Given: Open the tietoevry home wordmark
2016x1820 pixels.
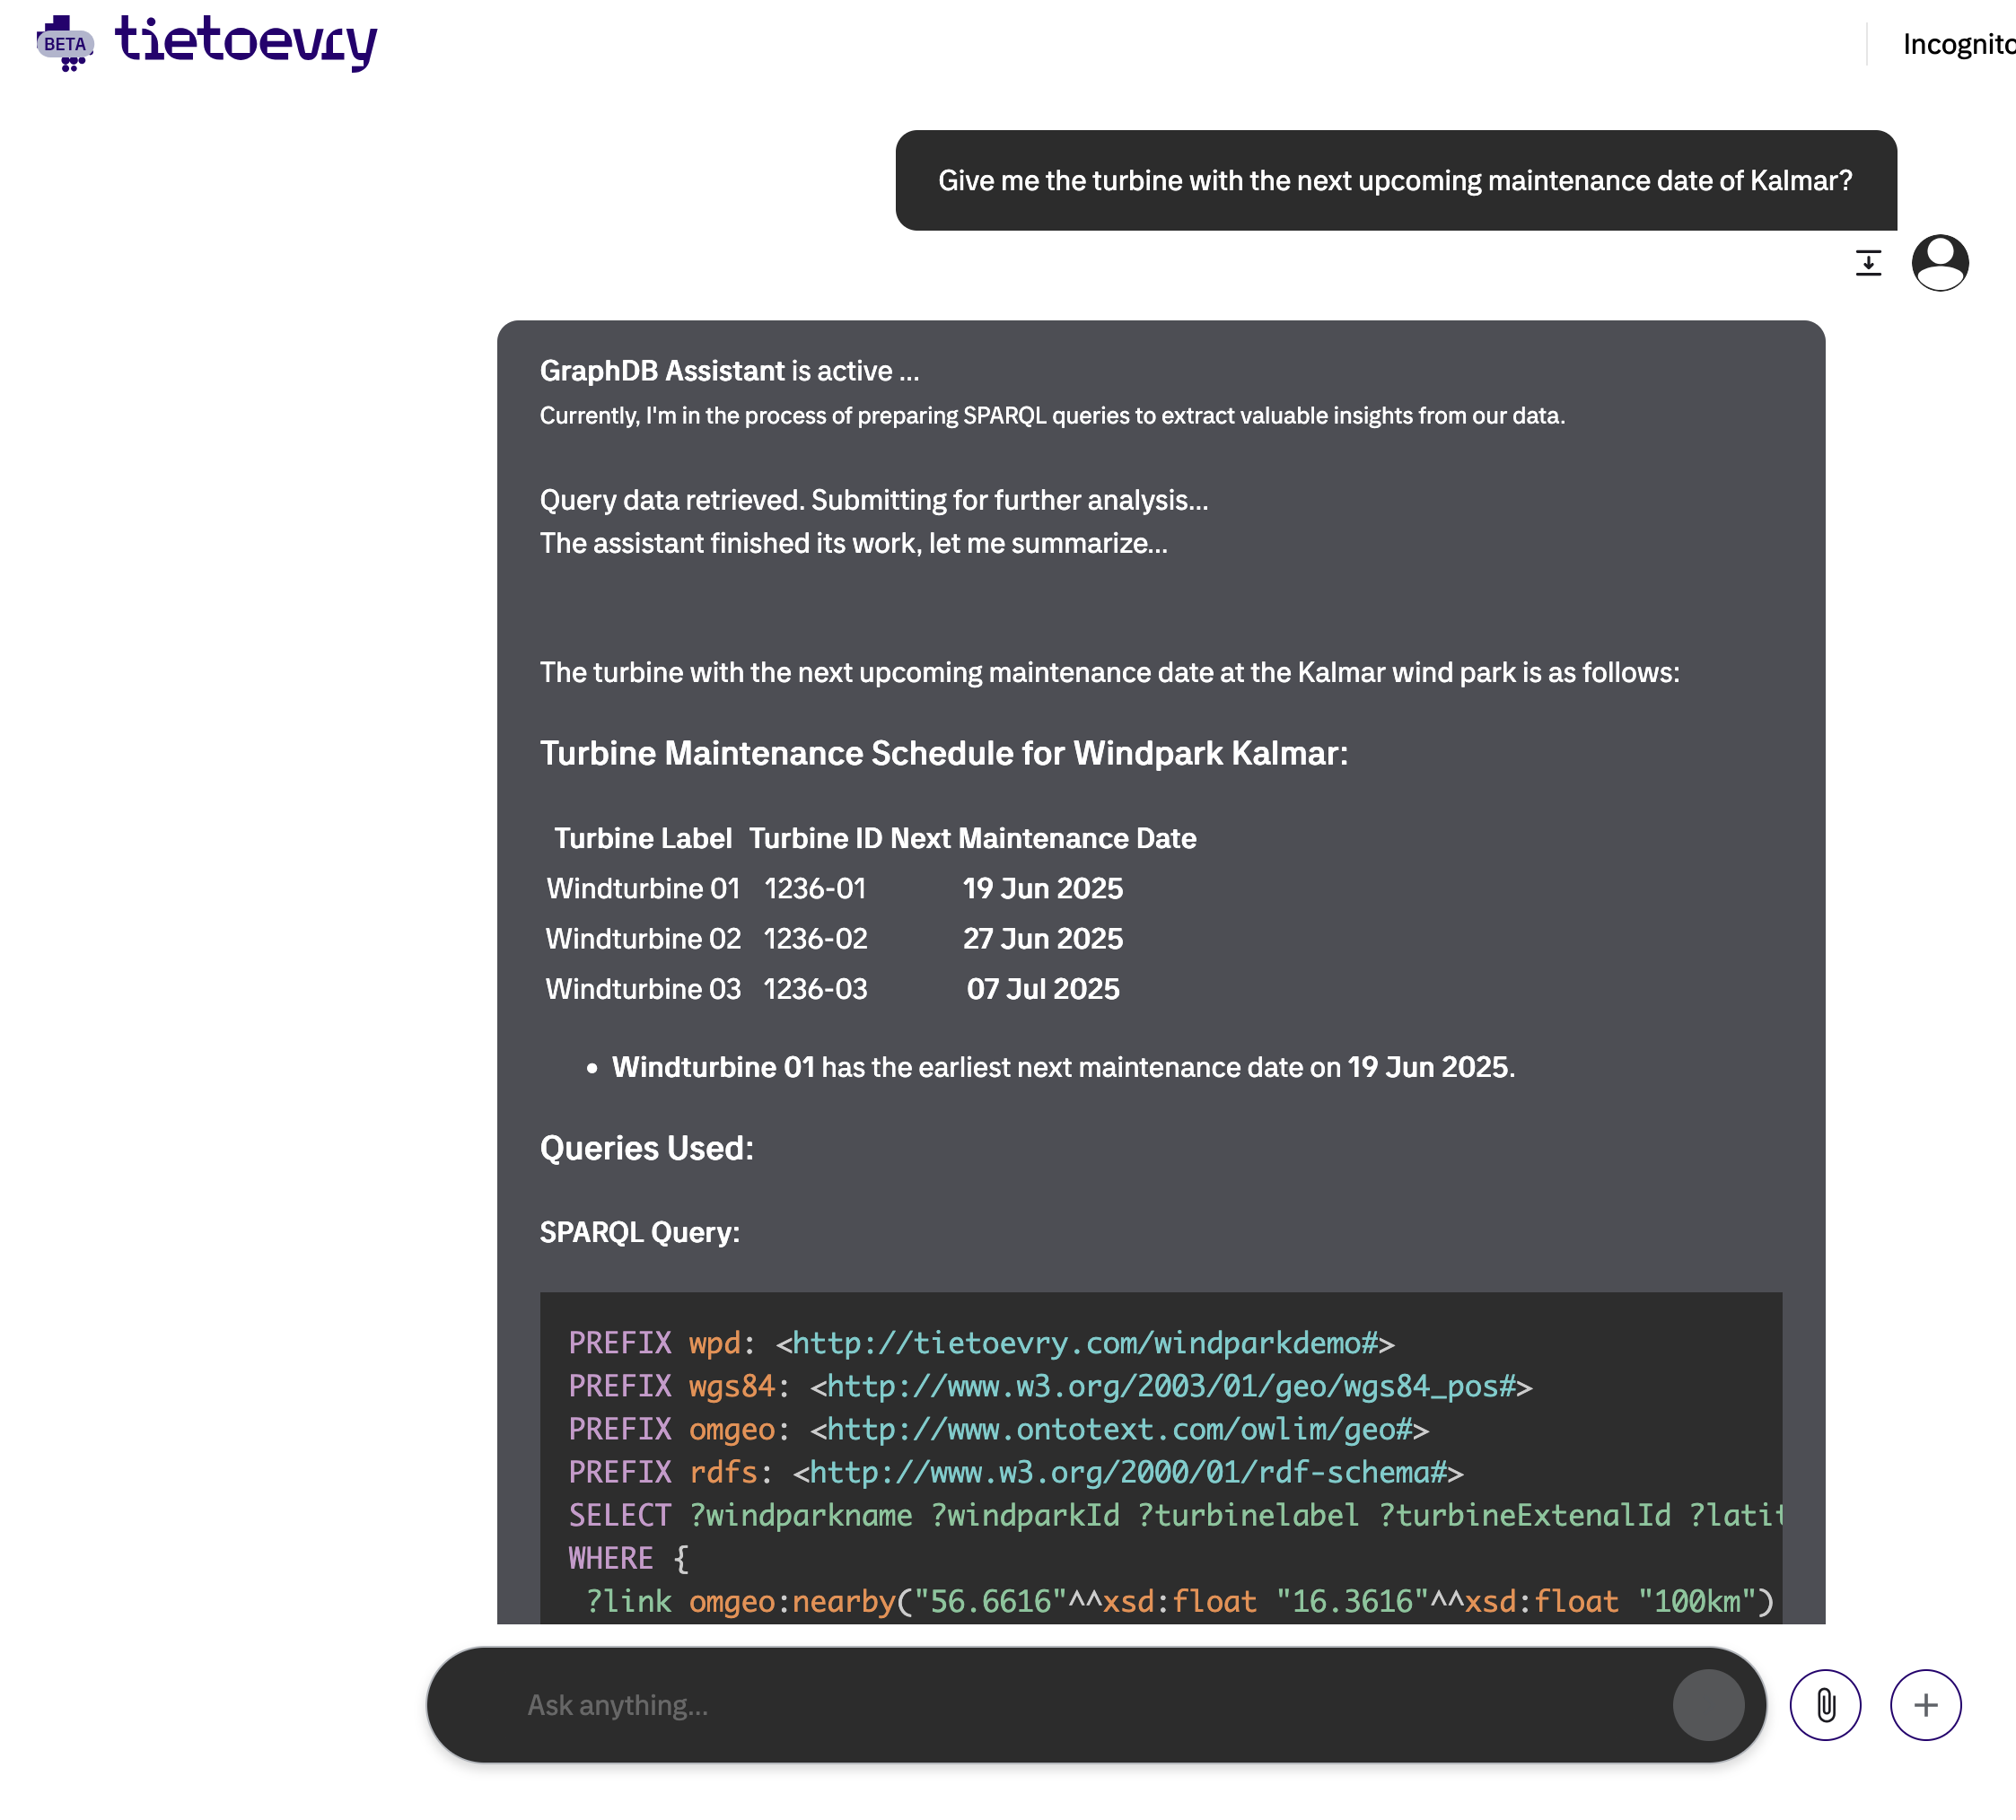Looking at the screenshot, I should coord(246,42).
